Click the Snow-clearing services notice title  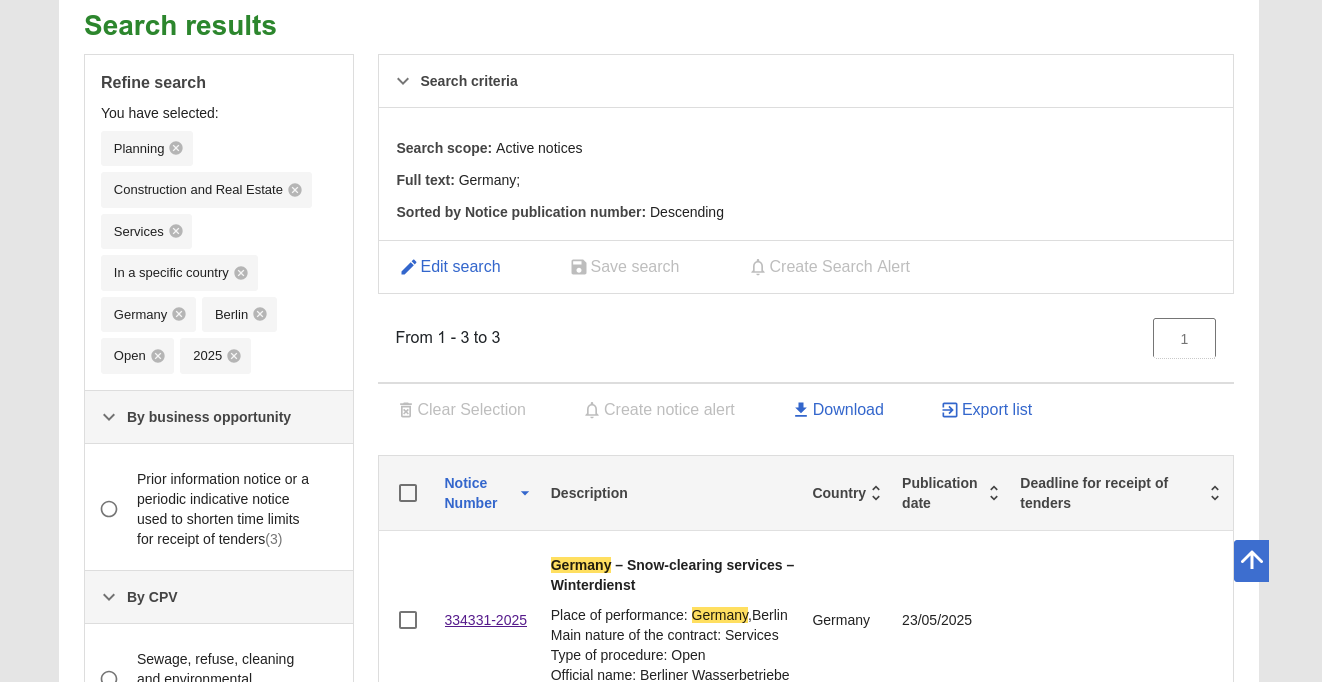point(672,575)
